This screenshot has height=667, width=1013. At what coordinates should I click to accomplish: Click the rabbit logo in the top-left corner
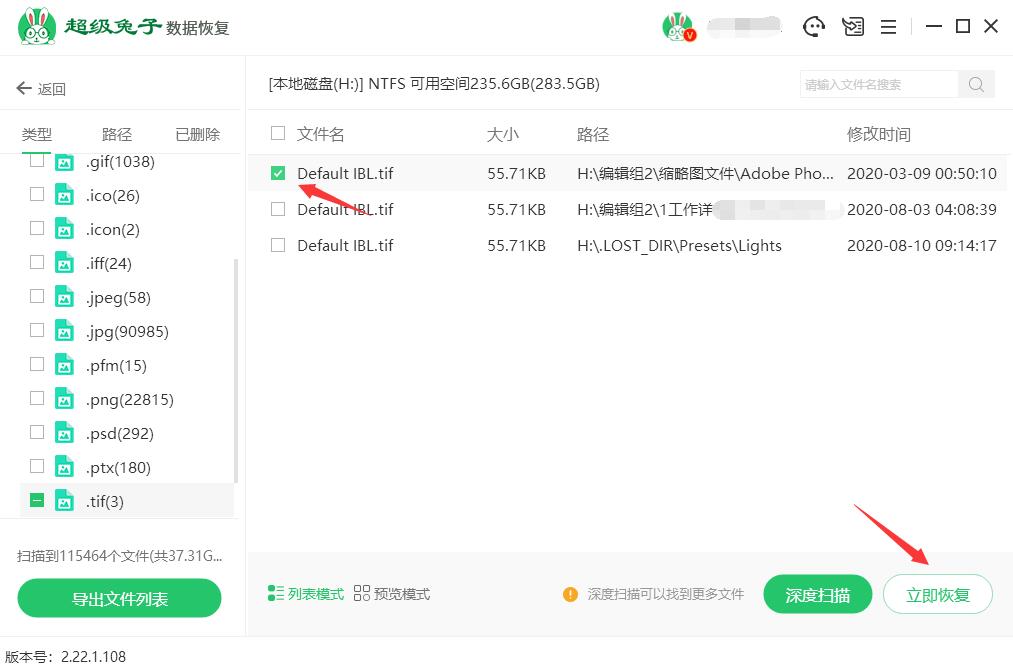(36, 27)
